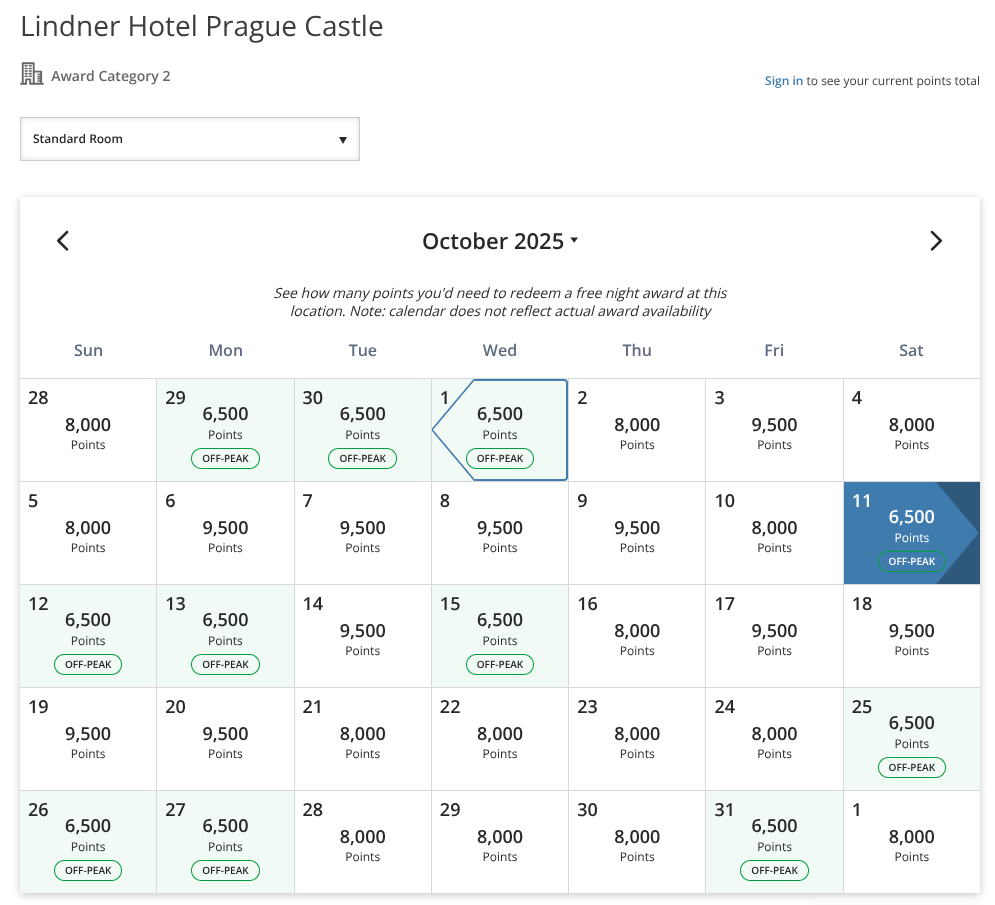The height and width of the screenshot is (905, 995).
Task: Click the Lindner Hotel Prague Castle title
Action: pos(202,26)
